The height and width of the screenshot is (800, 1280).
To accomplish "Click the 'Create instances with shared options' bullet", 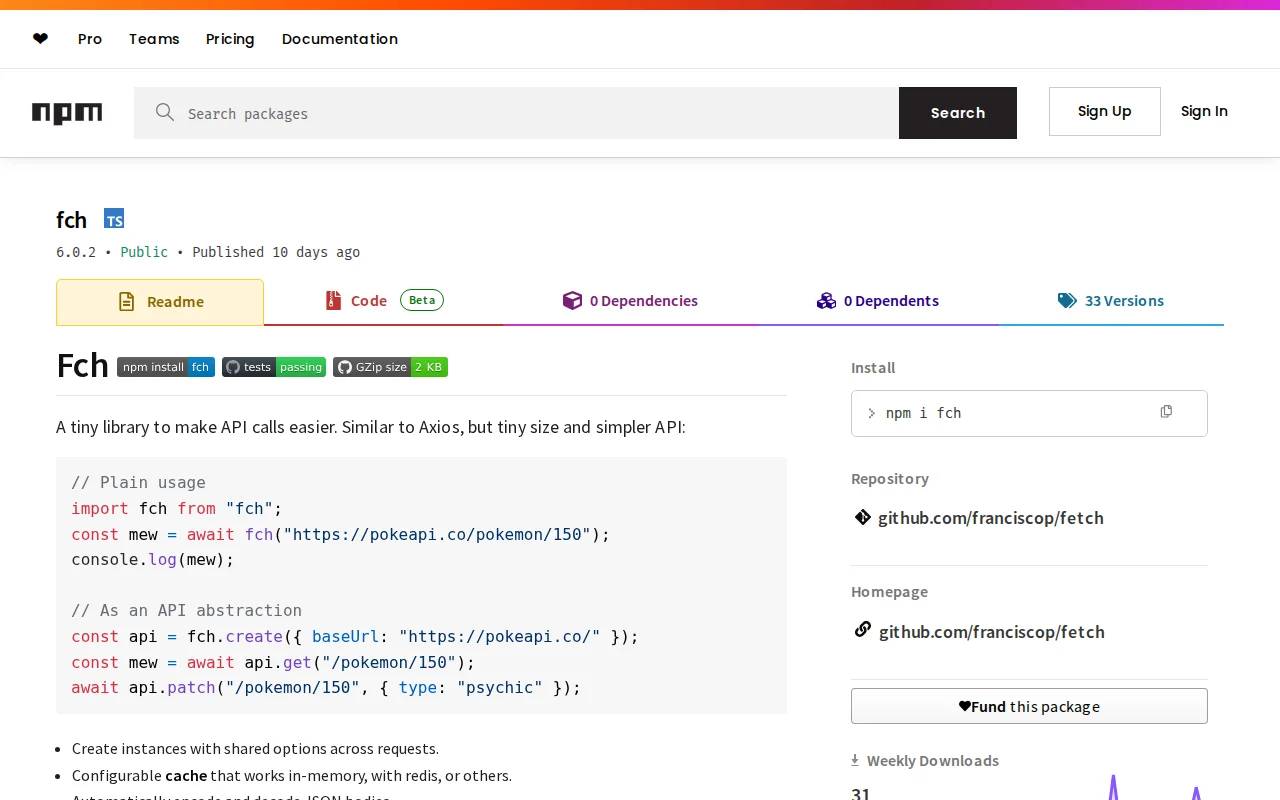I will pyautogui.click(x=255, y=749).
